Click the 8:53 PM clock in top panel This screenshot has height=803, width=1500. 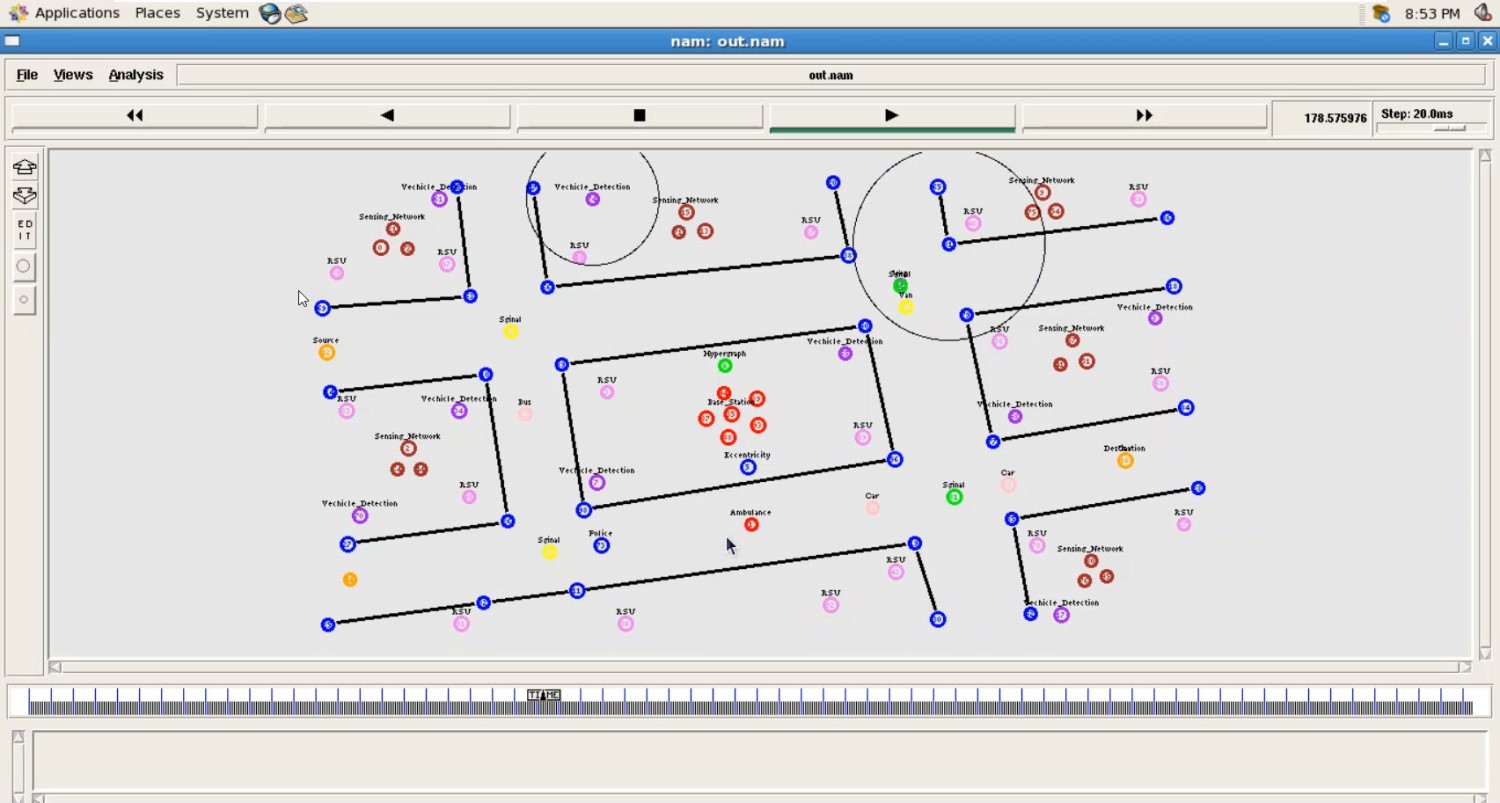coord(1432,13)
